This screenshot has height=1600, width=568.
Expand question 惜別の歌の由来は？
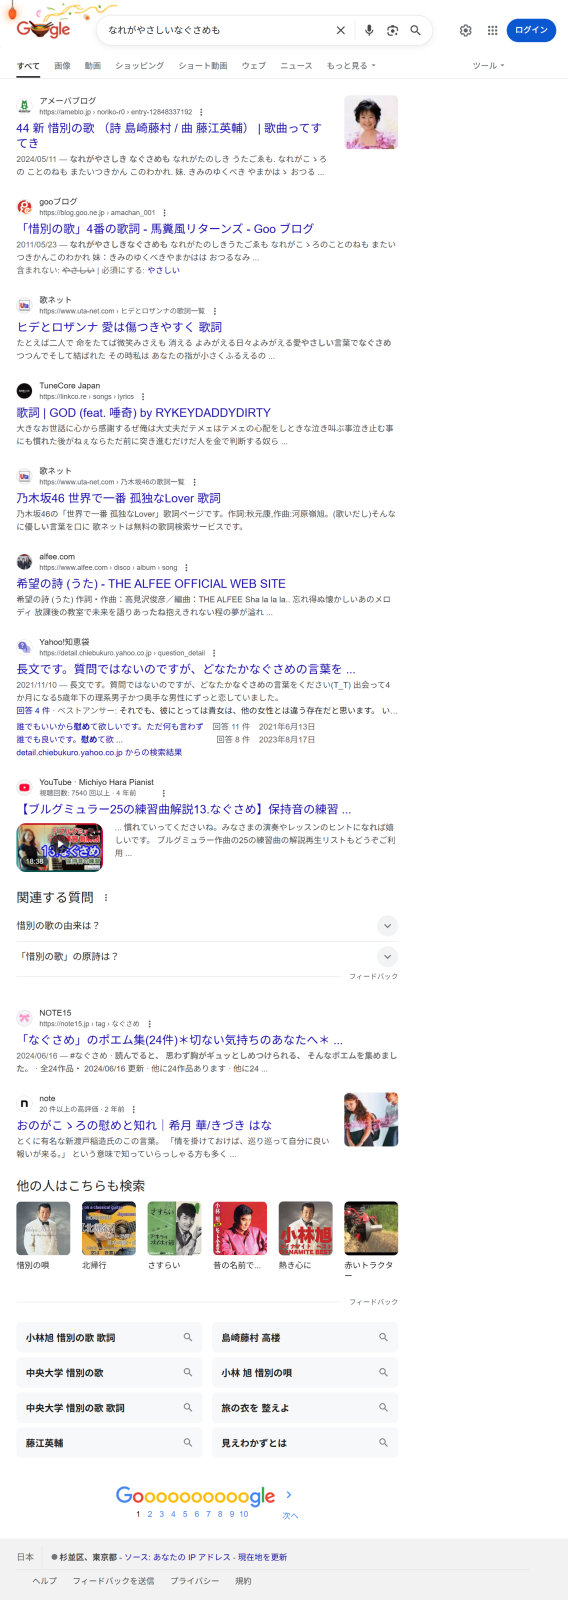[207, 926]
